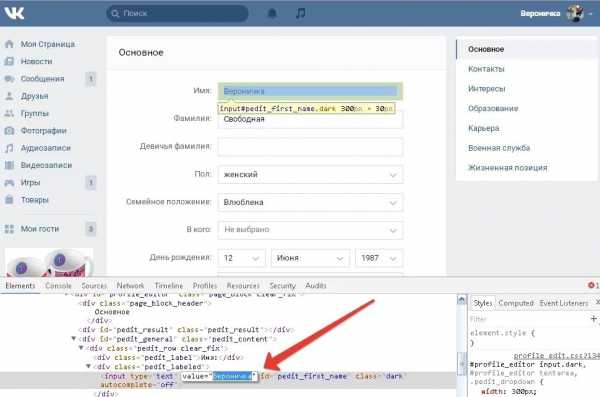Image resolution: width=600 pixels, height=397 pixels.
Task: Open the Computed pane tab
Action: [x=516, y=303]
